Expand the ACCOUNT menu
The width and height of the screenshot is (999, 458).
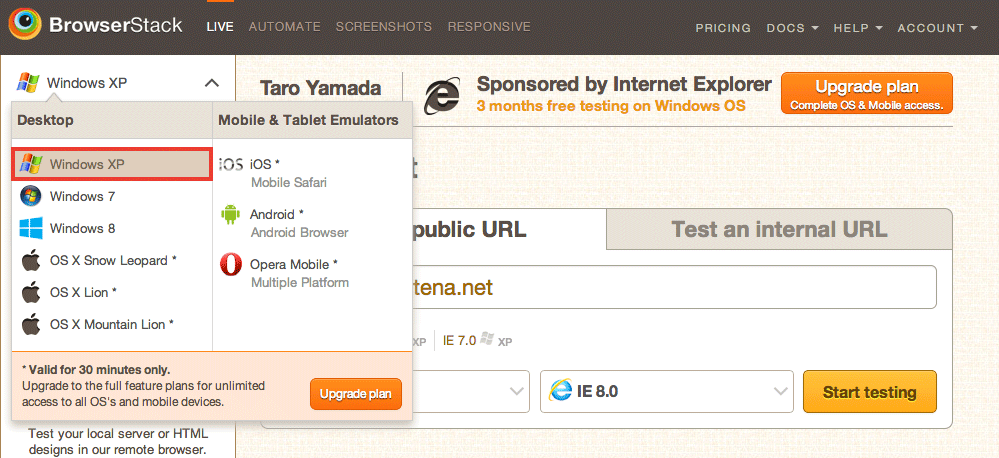pyautogui.click(x=937, y=28)
